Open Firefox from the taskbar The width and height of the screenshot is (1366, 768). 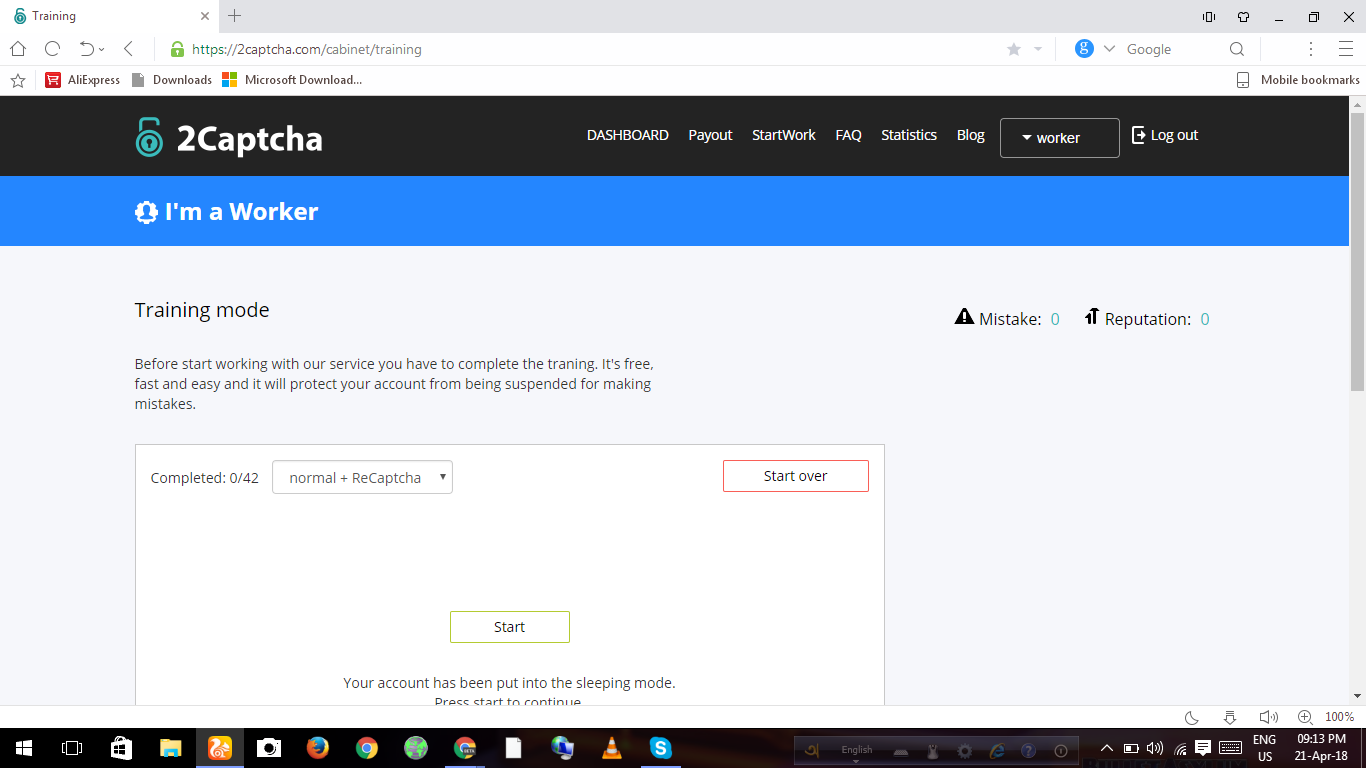[318, 747]
